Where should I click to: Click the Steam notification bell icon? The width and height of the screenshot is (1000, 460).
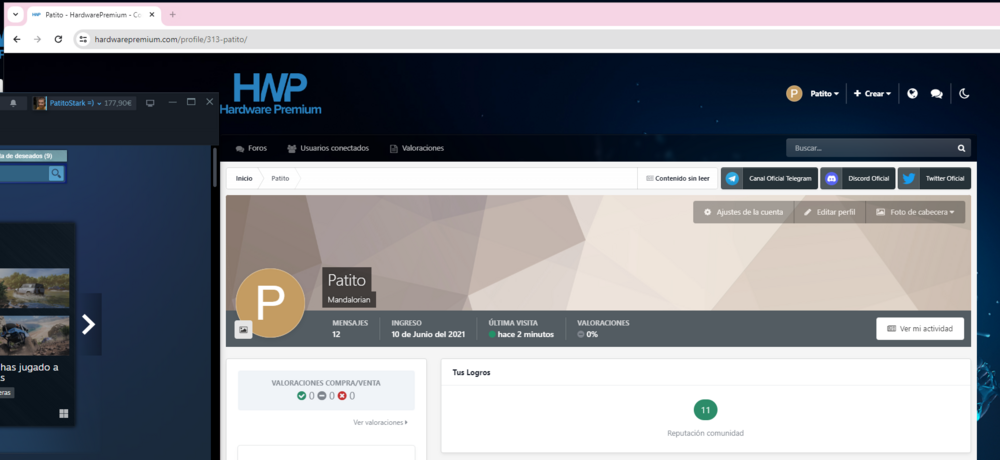pyautogui.click(x=13, y=103)
